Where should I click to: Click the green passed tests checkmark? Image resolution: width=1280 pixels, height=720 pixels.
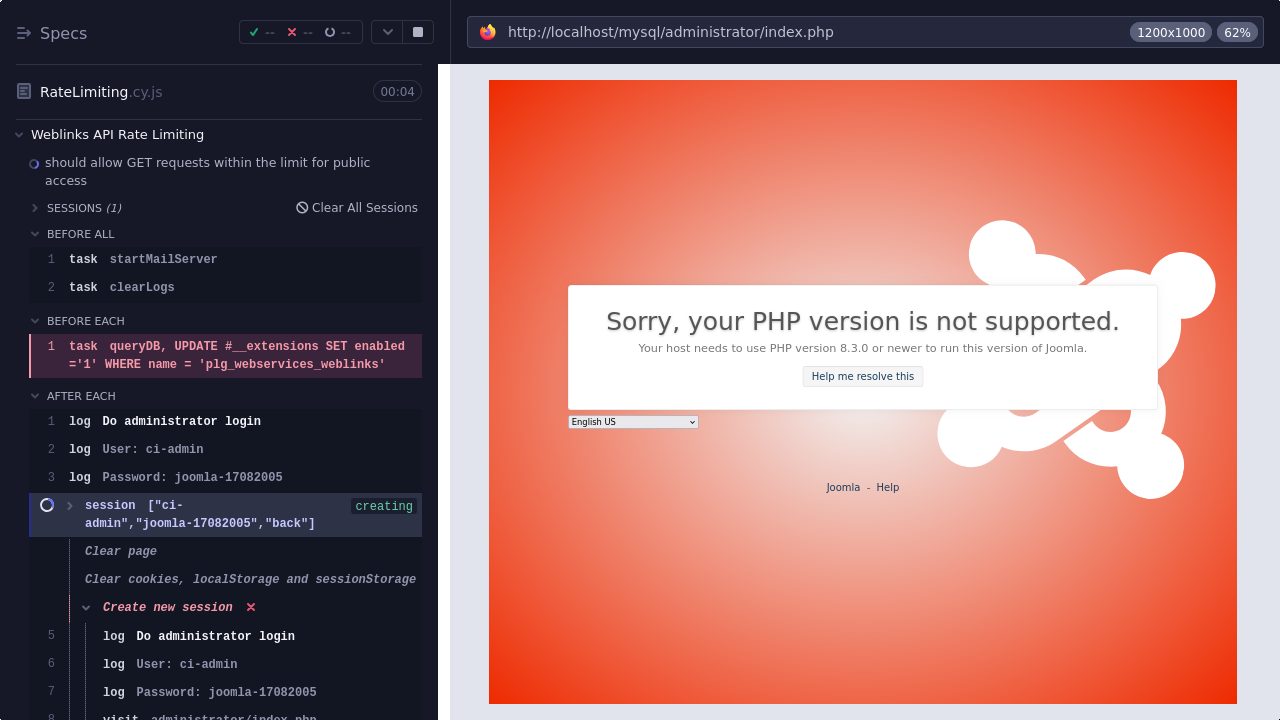tap(254, 32)
